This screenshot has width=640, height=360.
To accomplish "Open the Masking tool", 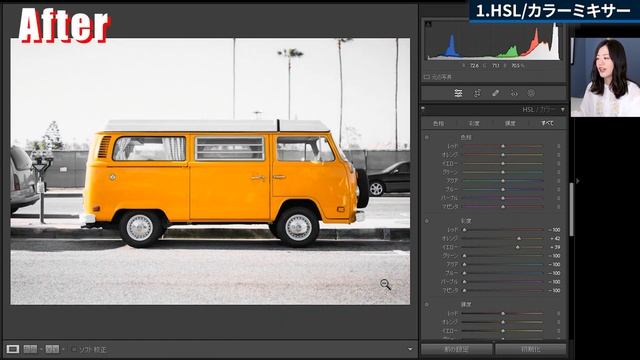I will [531, 93].
